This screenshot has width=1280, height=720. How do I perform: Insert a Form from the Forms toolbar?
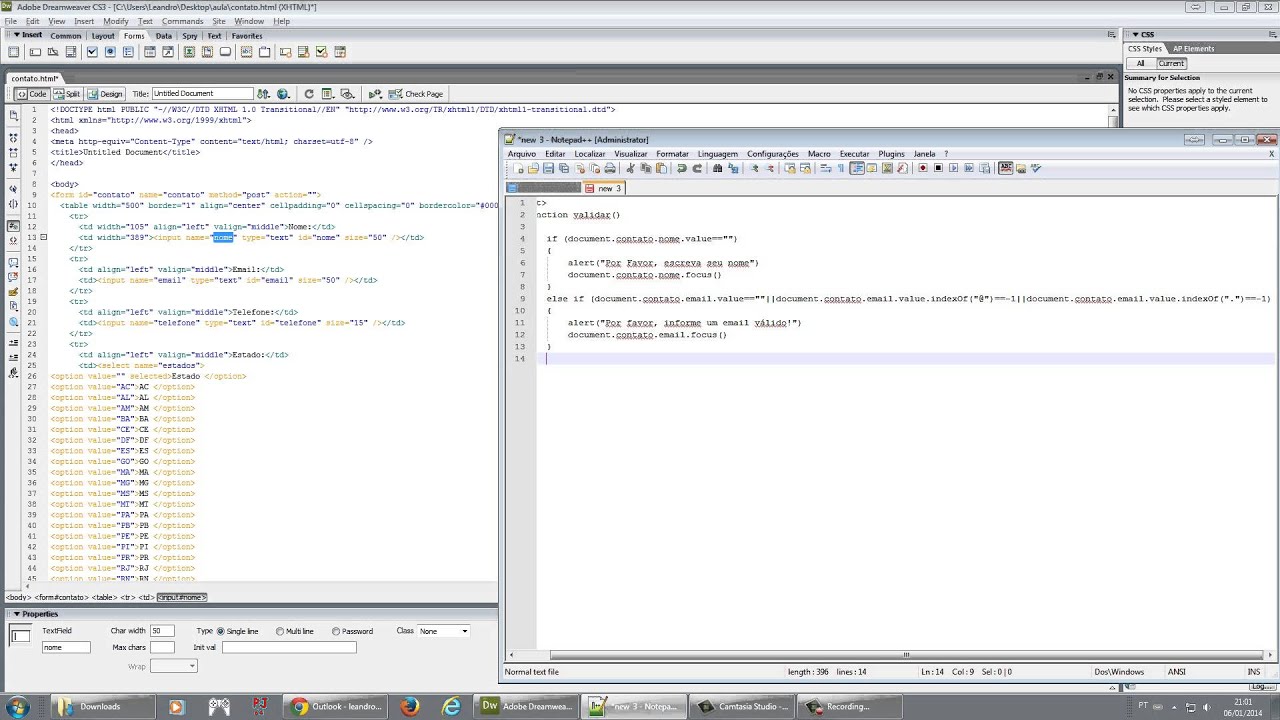(x=13, y=52)
